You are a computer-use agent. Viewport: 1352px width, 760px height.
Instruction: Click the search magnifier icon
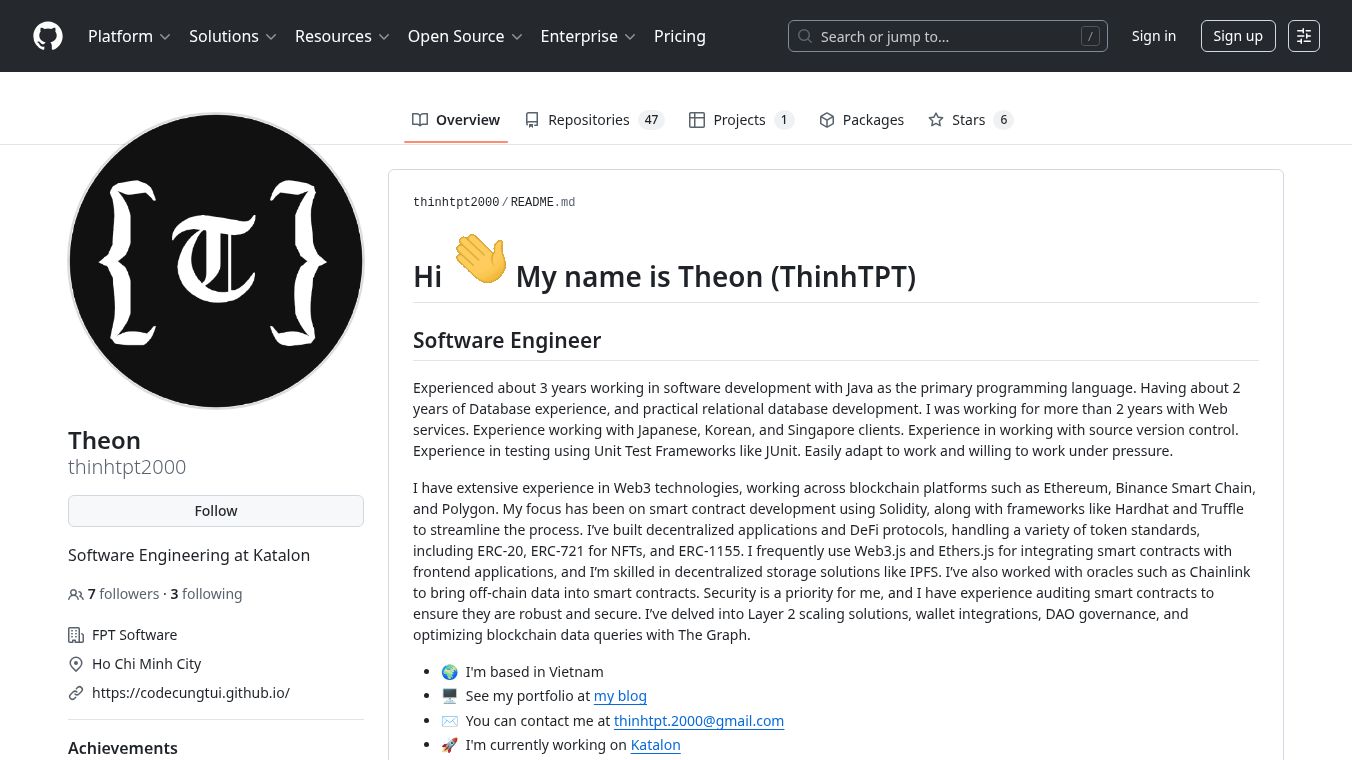[x=805, y=37]
